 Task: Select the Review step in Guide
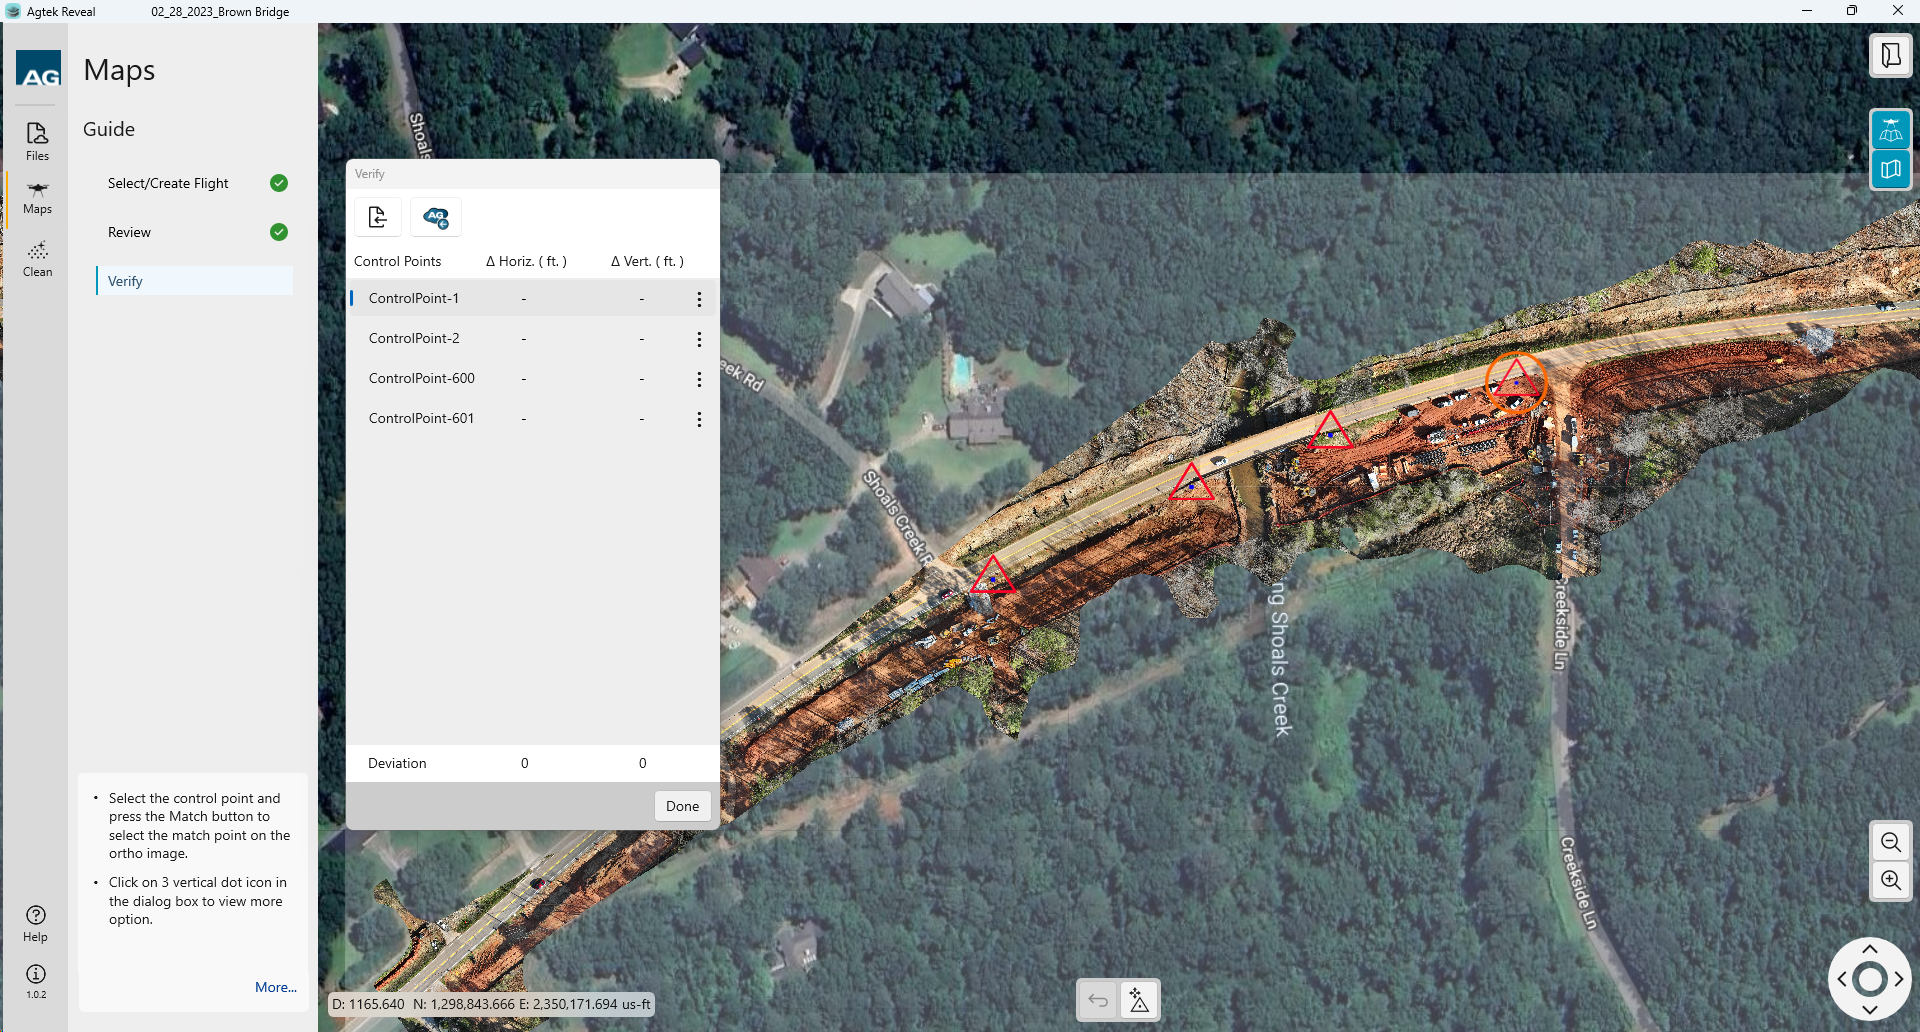point(130,232)
